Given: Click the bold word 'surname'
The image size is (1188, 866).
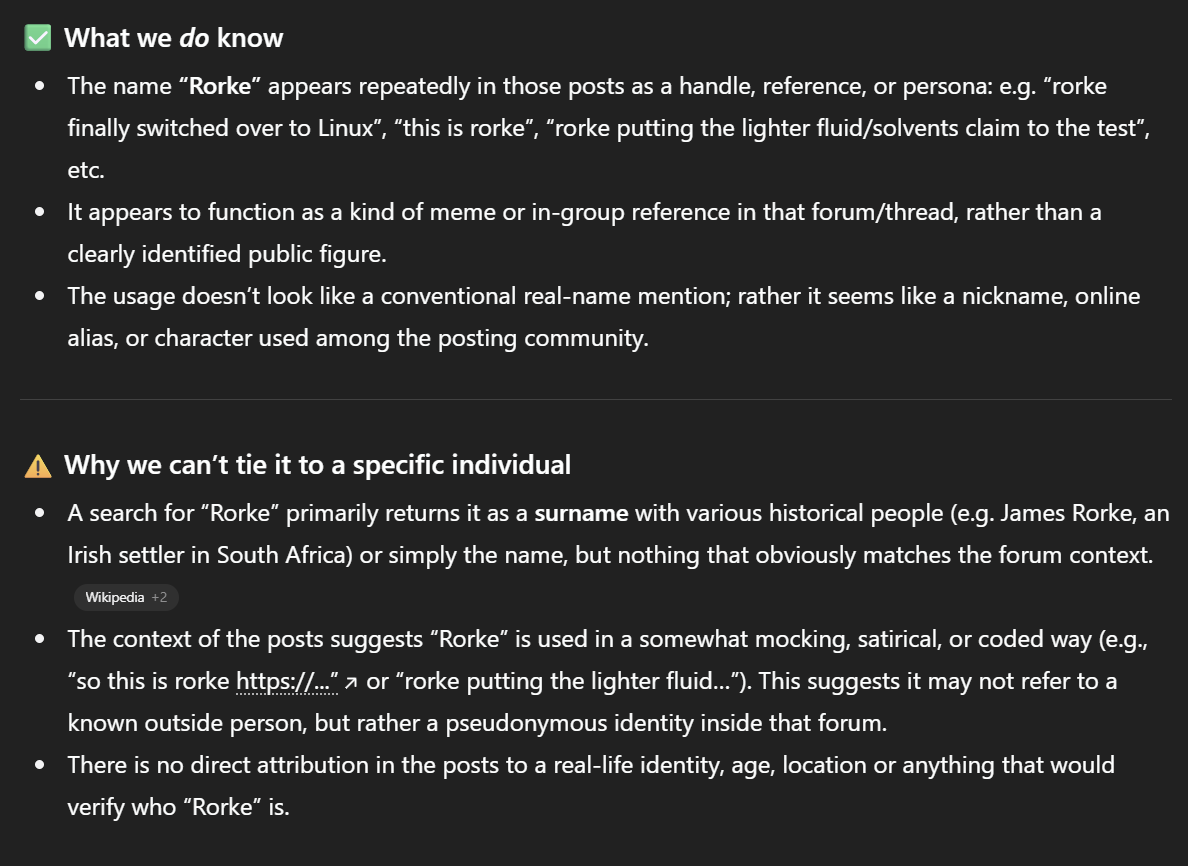Looking at the screenshot, I should (x=581, y=514).
